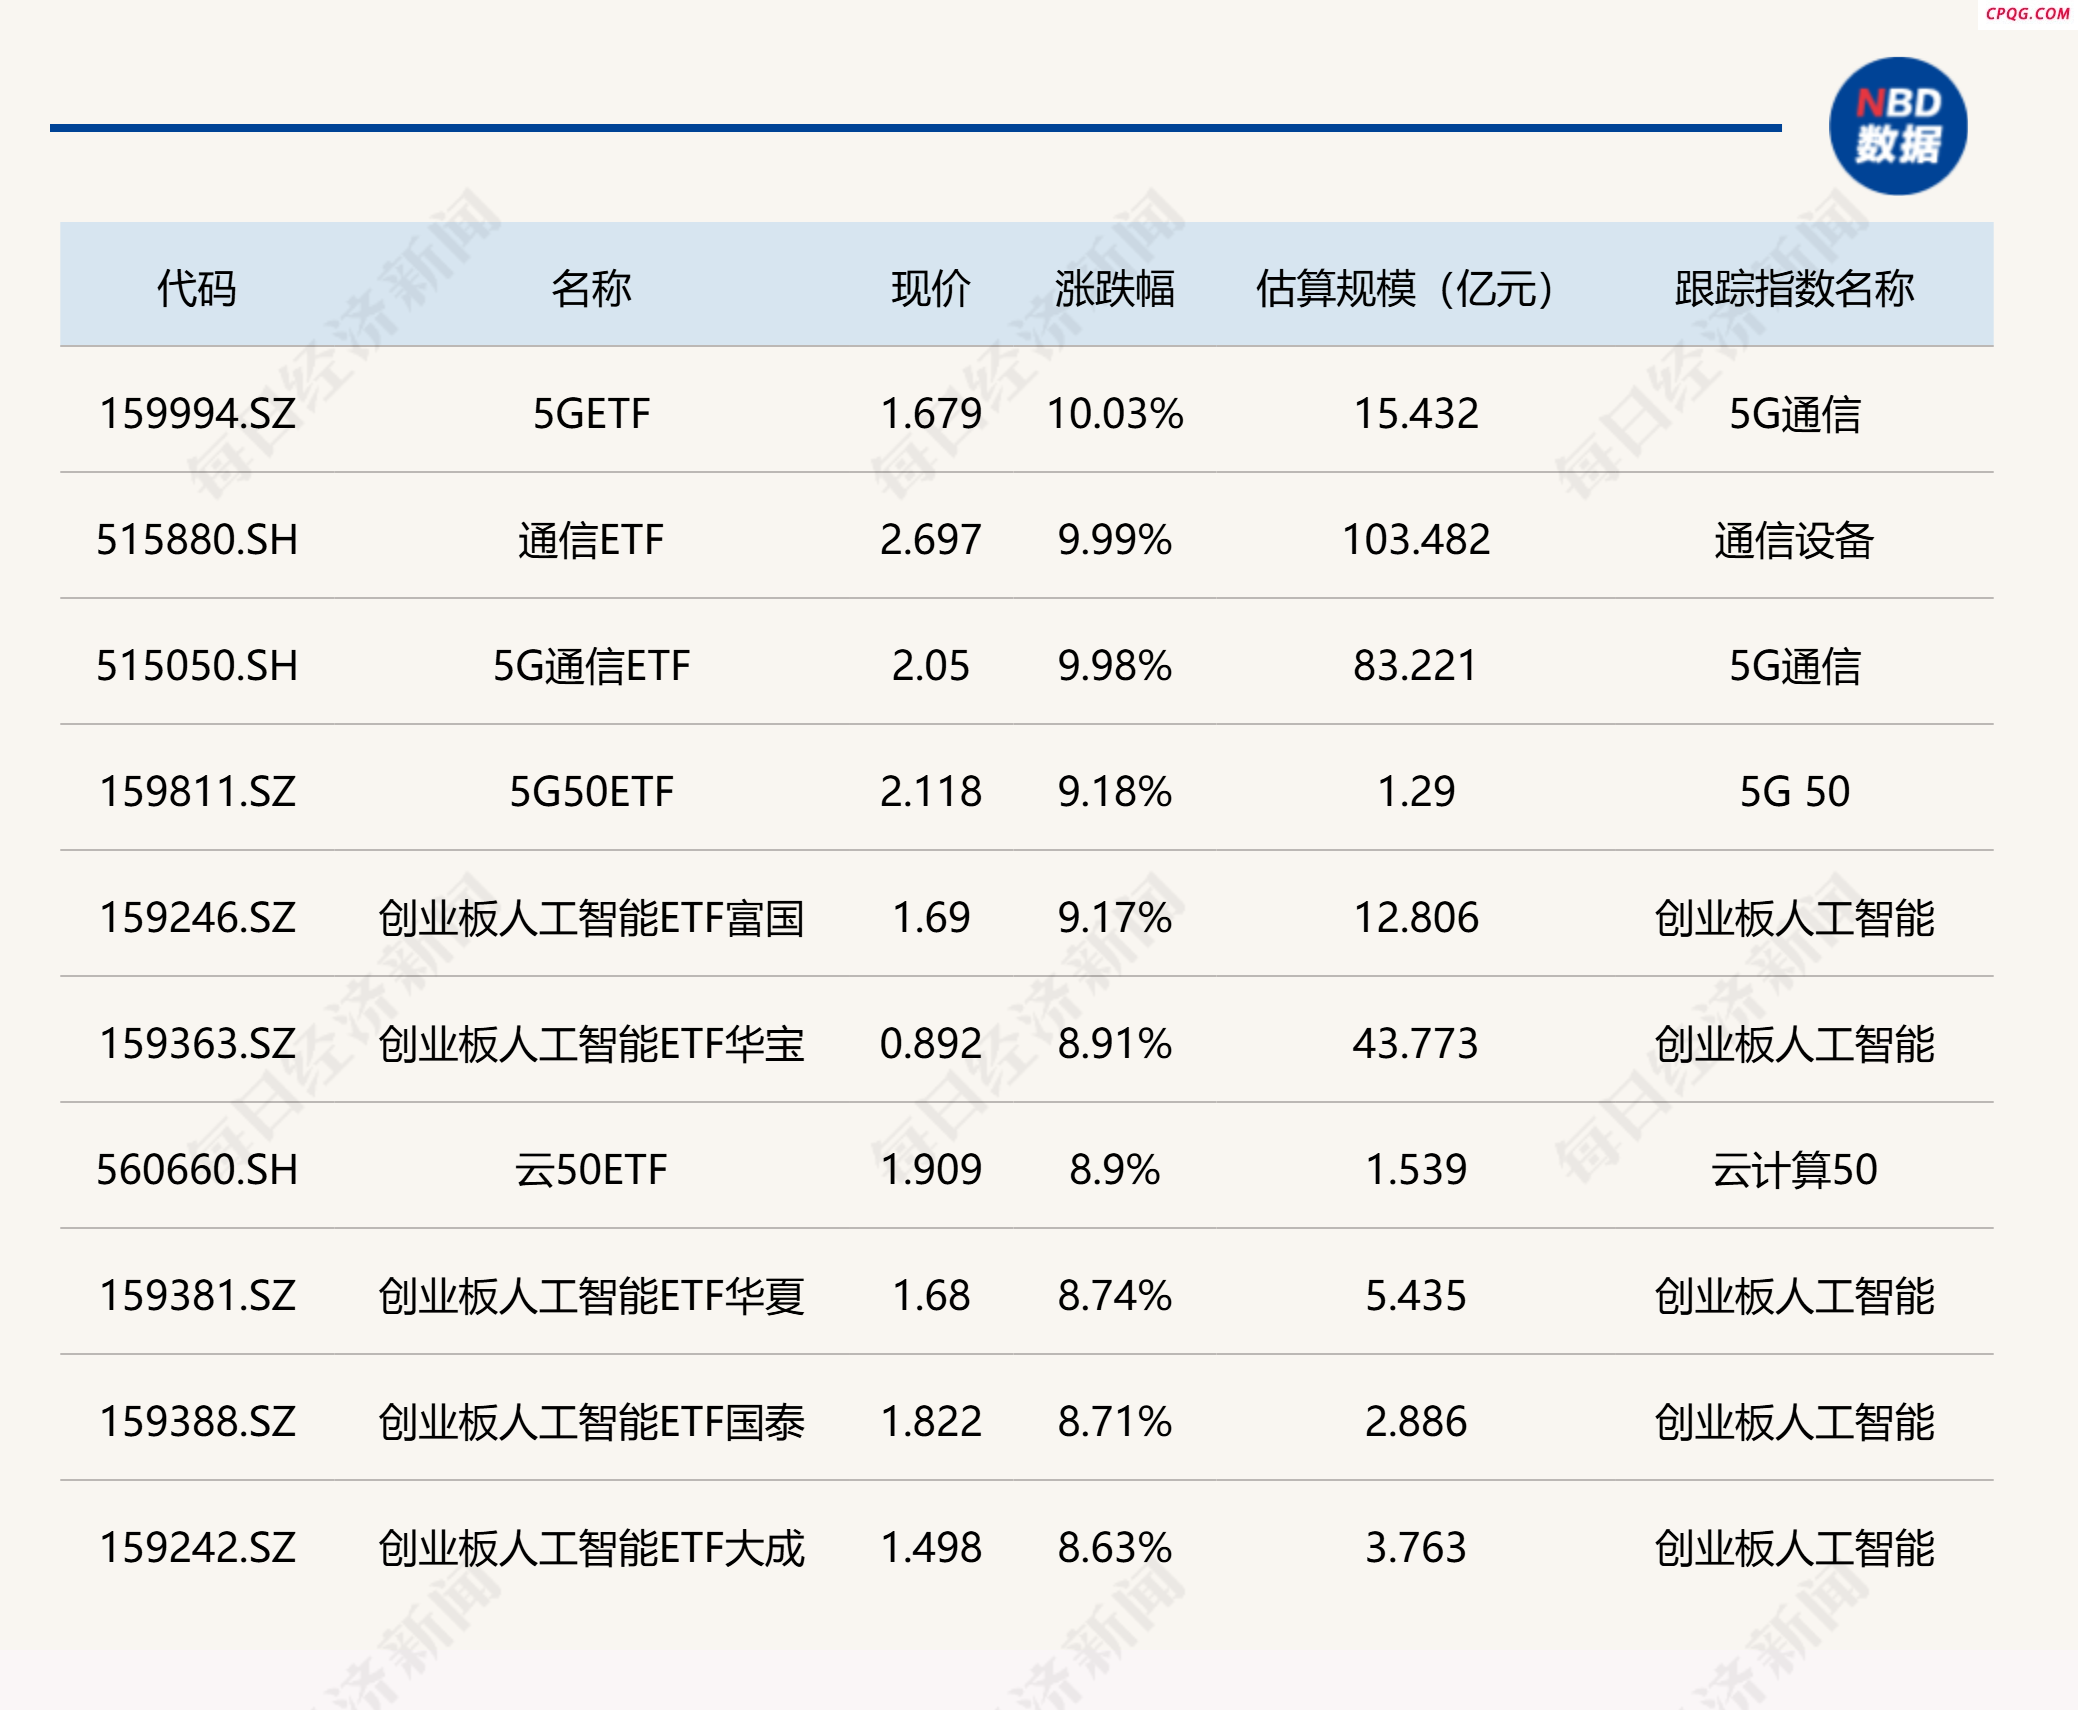Click the 8.63% change value
This screenshot has height=1710, width=2078.
1115,1548
